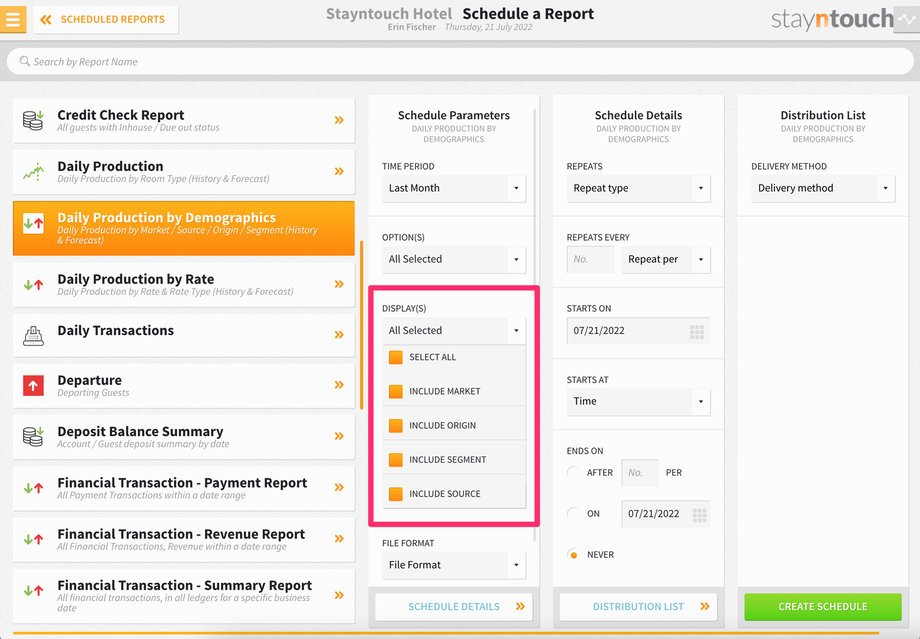Viewport: 920px width, 639px height.
Task: Open the Time Period Last Month dropdown
Action: coord(454,188)
